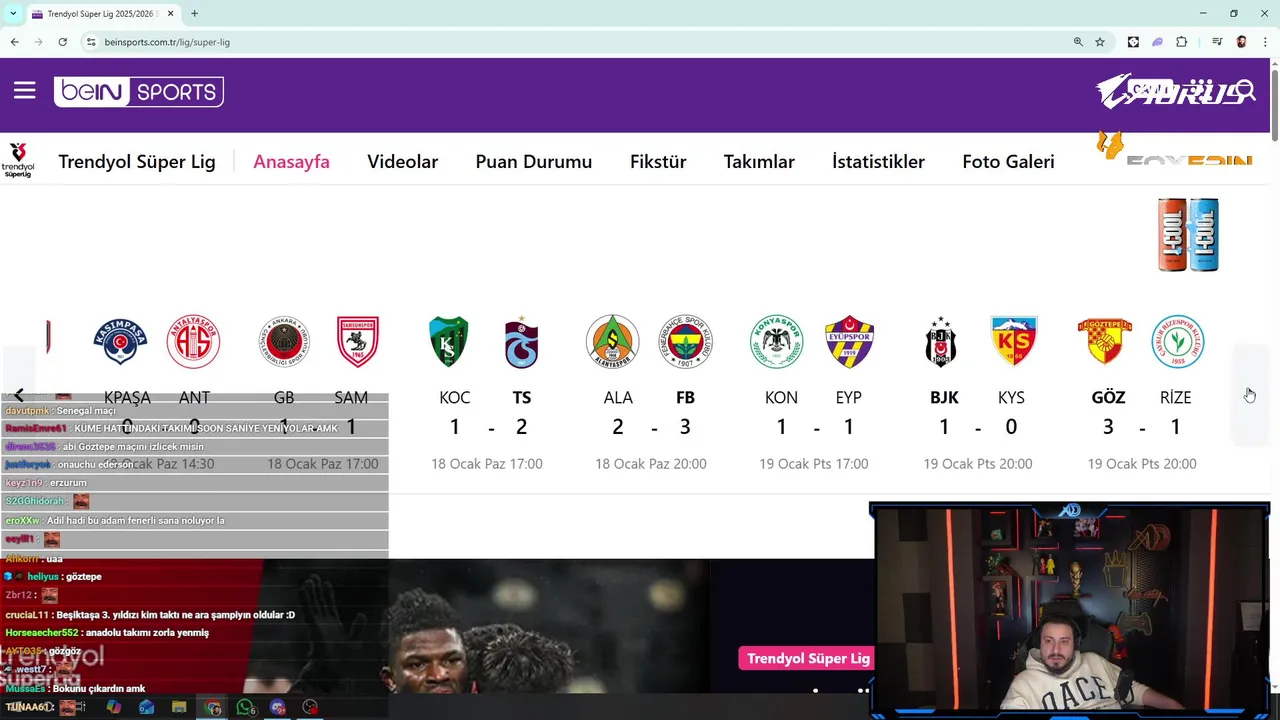Click the Trendyol Süper Lig heading link
This screenshot has width=1280, height=720.
(x=137, y=161)
